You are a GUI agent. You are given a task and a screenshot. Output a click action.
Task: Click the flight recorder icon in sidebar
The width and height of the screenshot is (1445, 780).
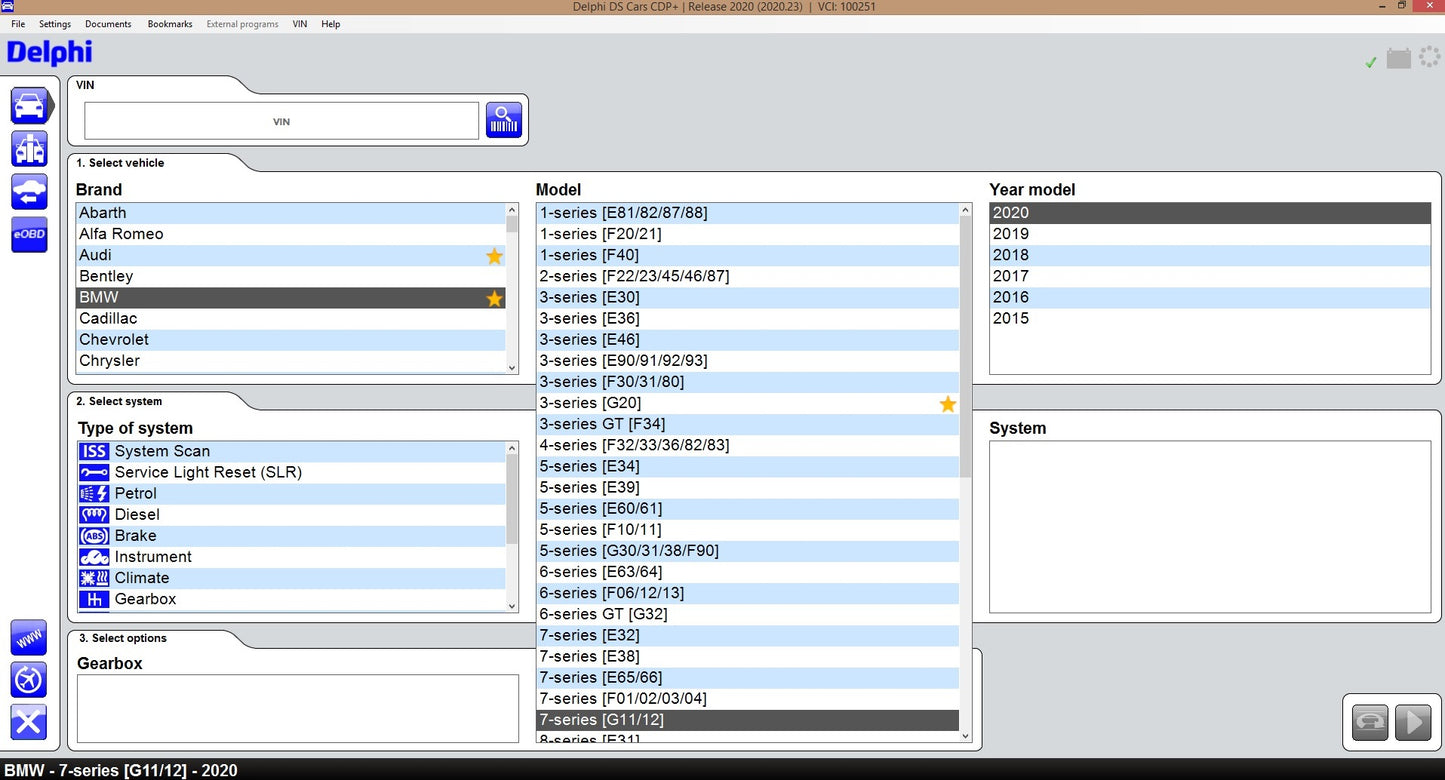click(29, 679)
